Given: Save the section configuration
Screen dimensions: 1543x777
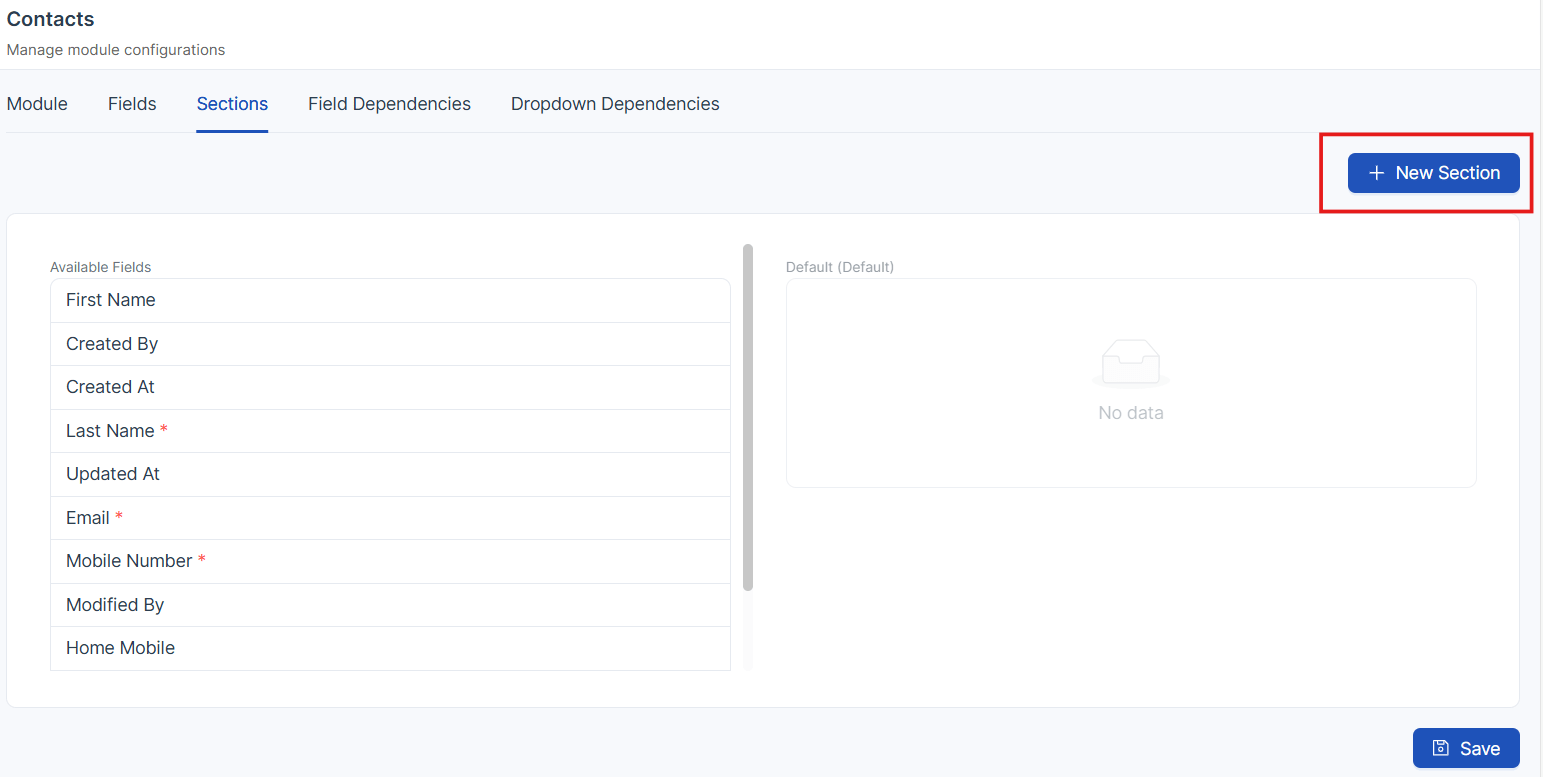Looking at the screenshot, I should click(1466, 748).
